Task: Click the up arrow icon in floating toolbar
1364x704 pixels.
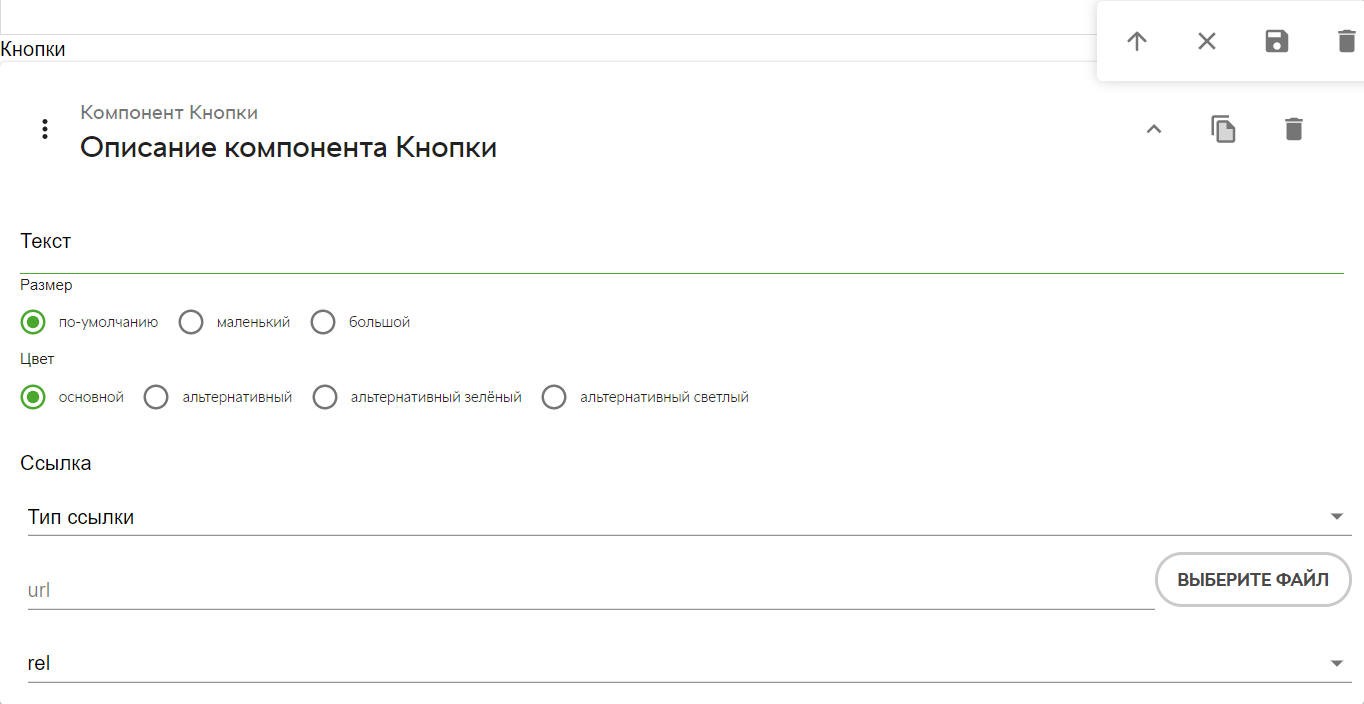Action: pyautogui.click(x=1137, y=41)
